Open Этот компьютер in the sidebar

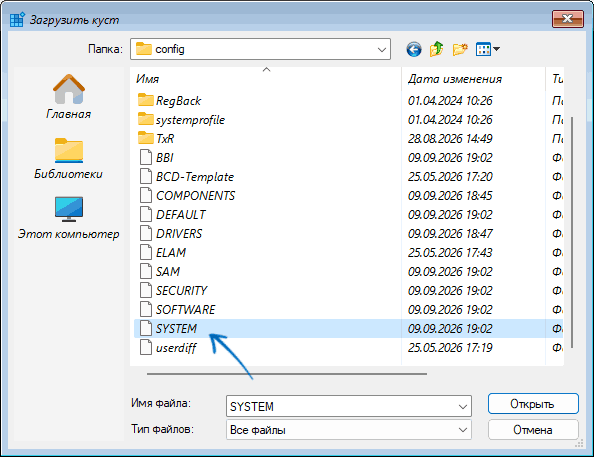[69, 218]
